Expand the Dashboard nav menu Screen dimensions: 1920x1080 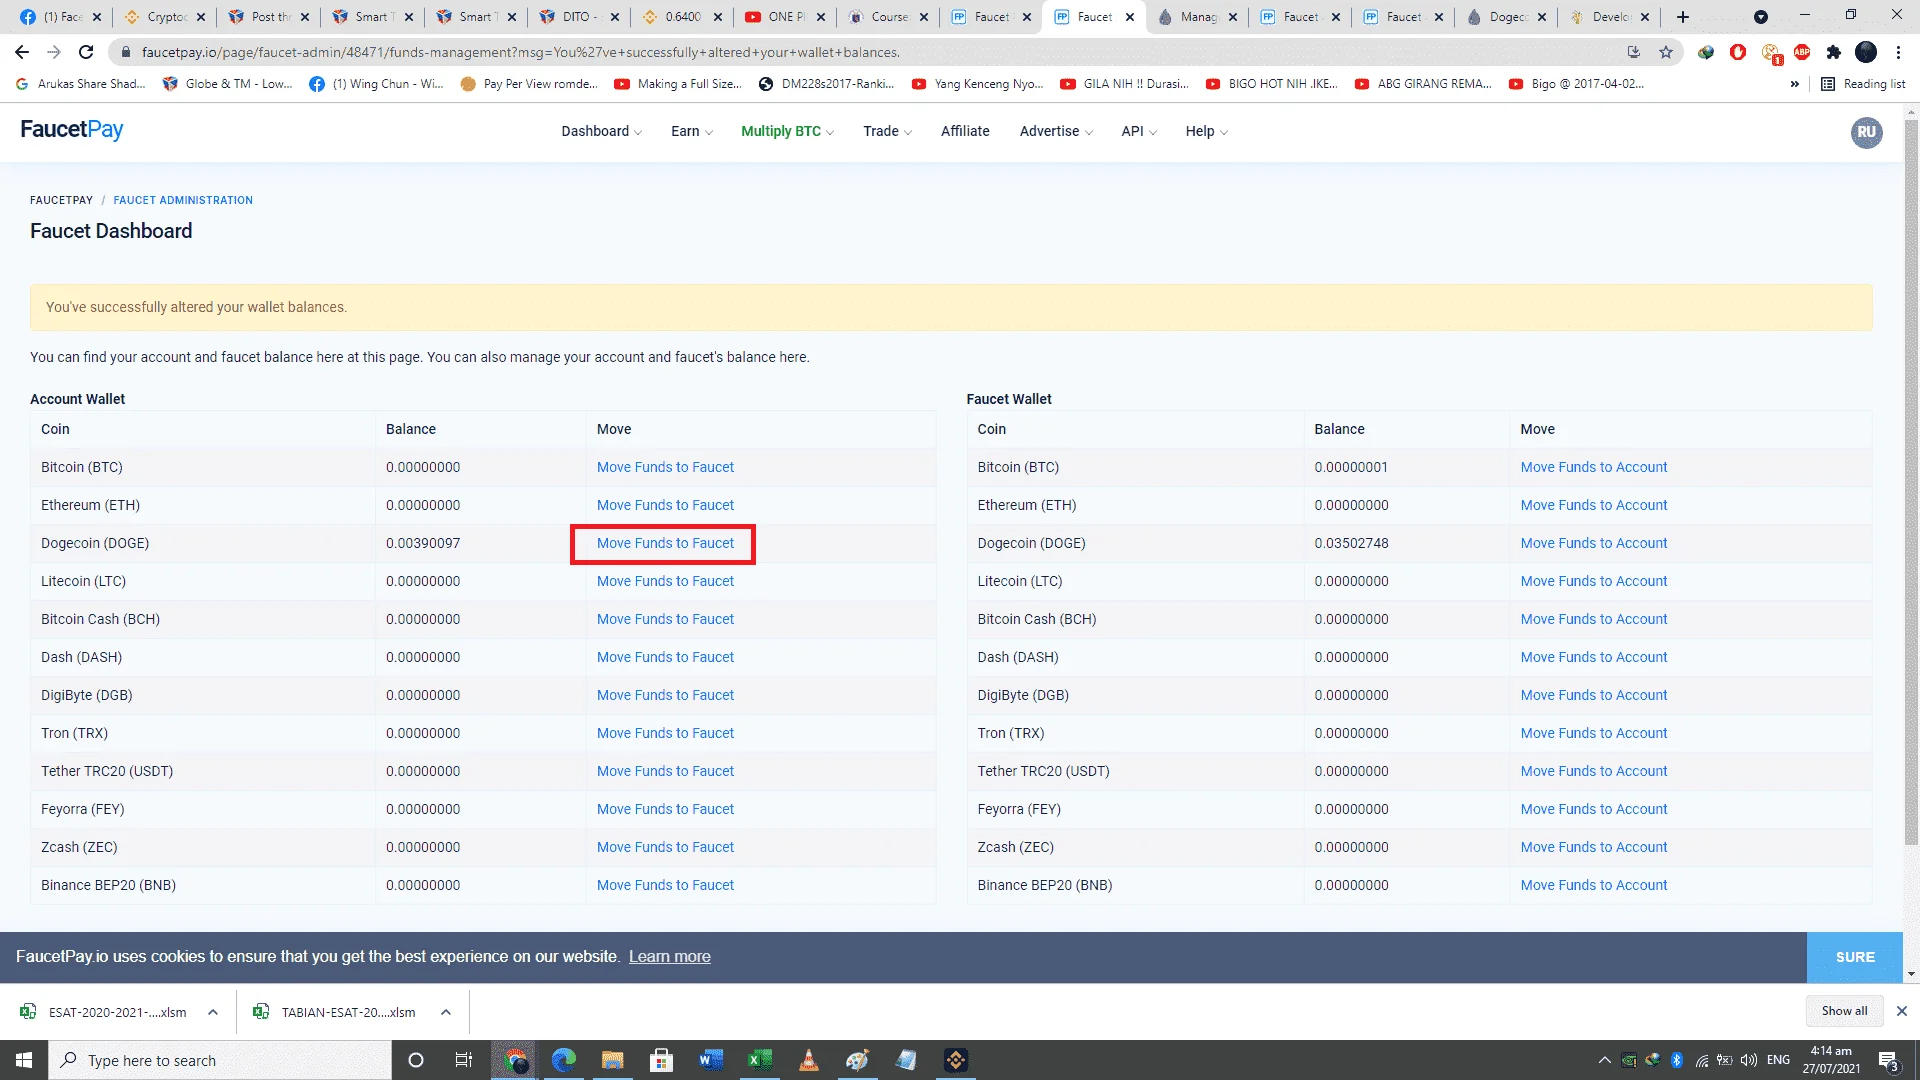601,131
